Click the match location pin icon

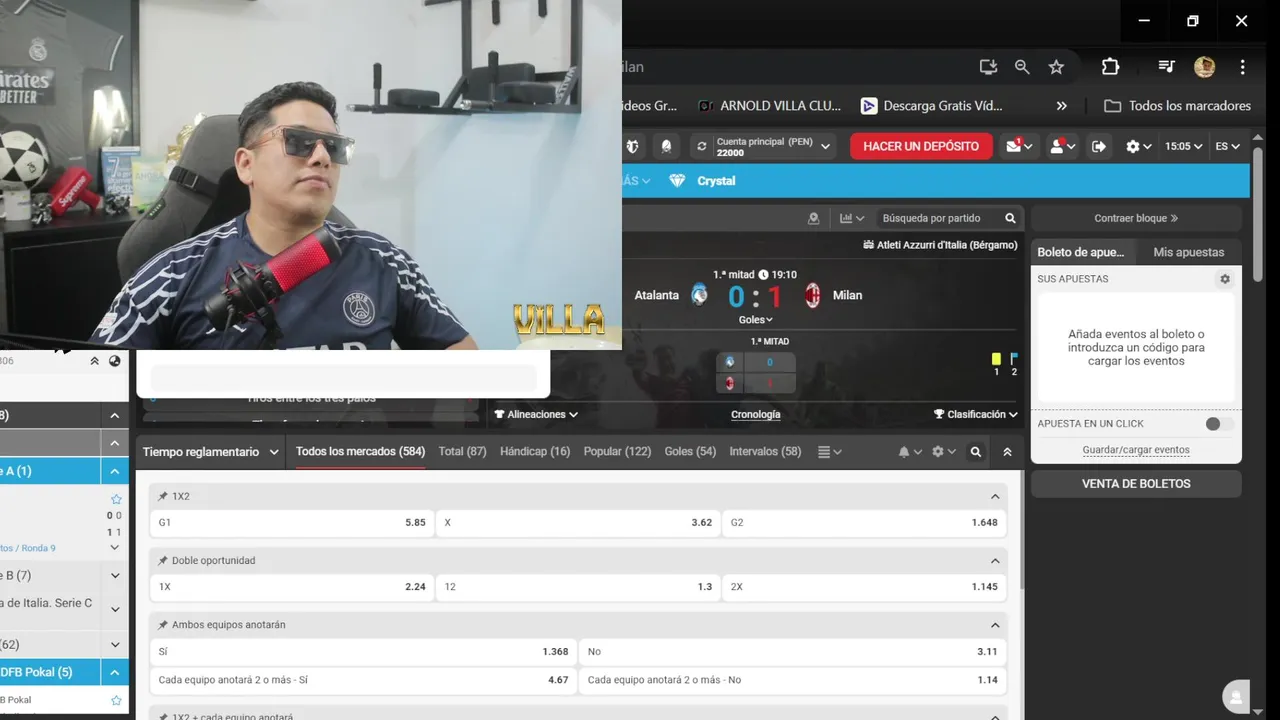click(x=813, y=218)
